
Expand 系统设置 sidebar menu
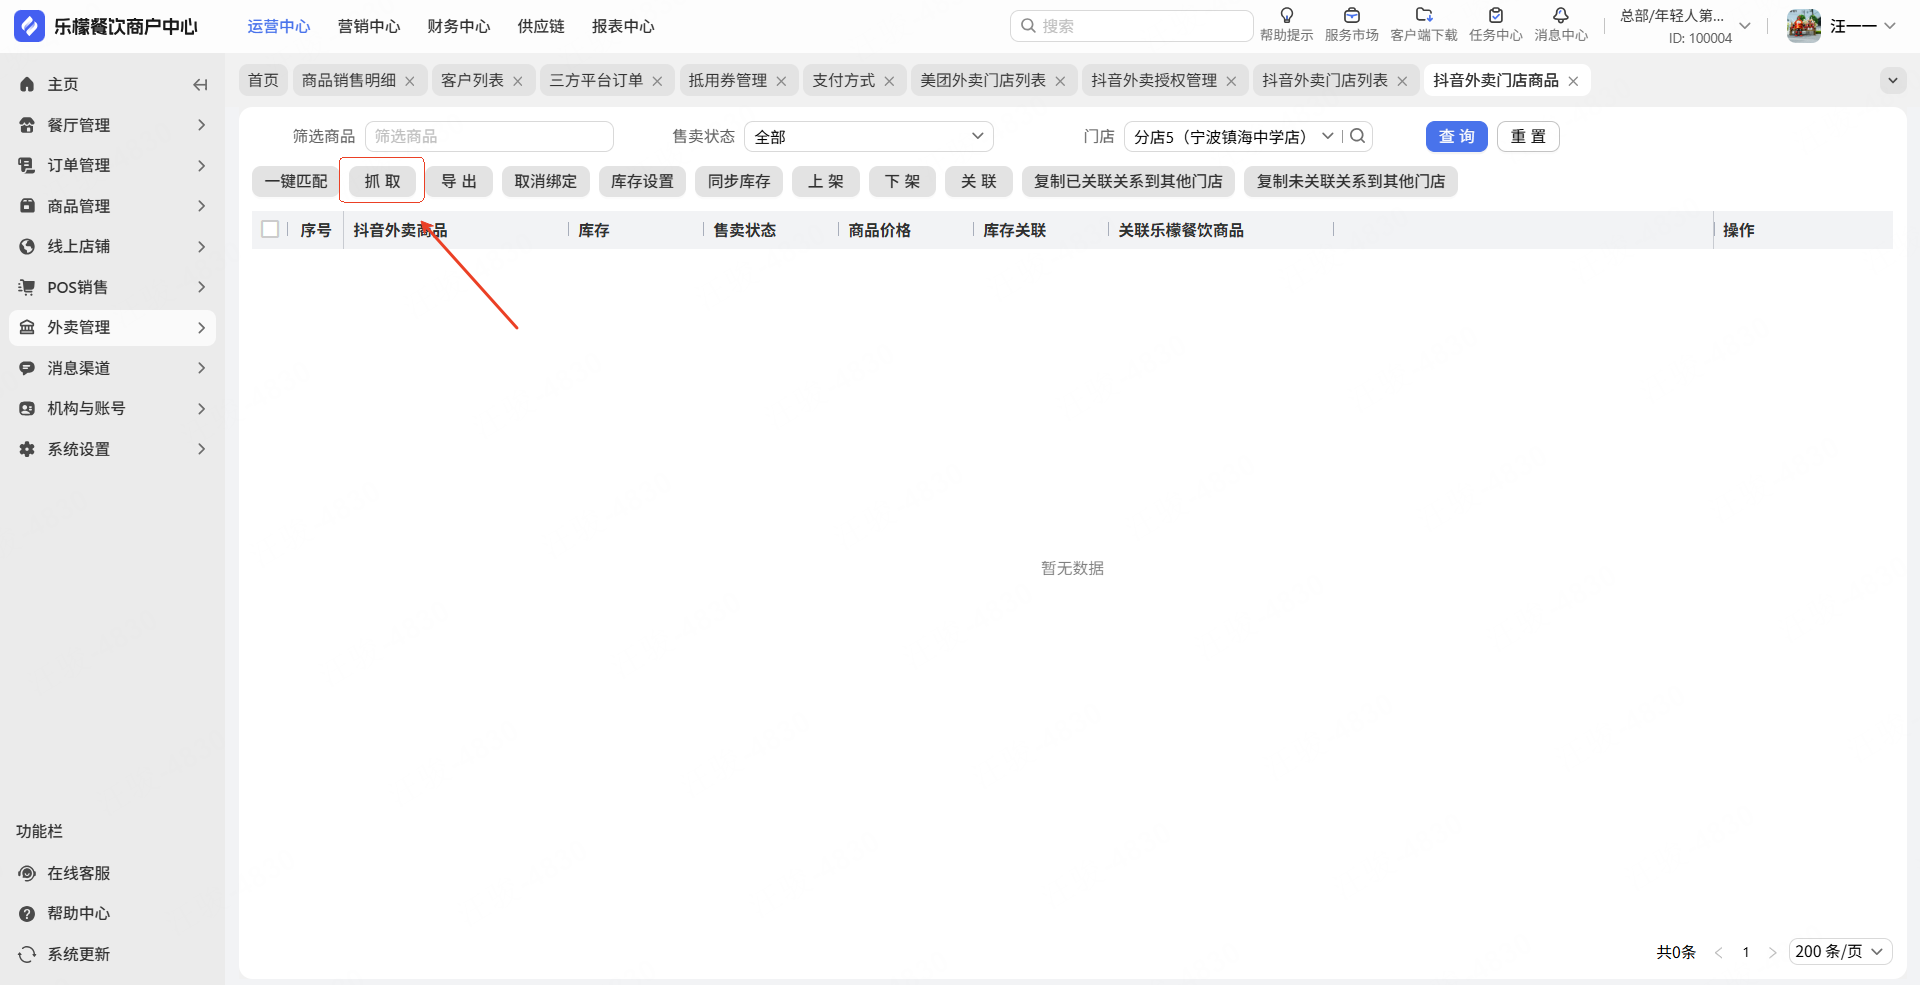pos(112,449)
